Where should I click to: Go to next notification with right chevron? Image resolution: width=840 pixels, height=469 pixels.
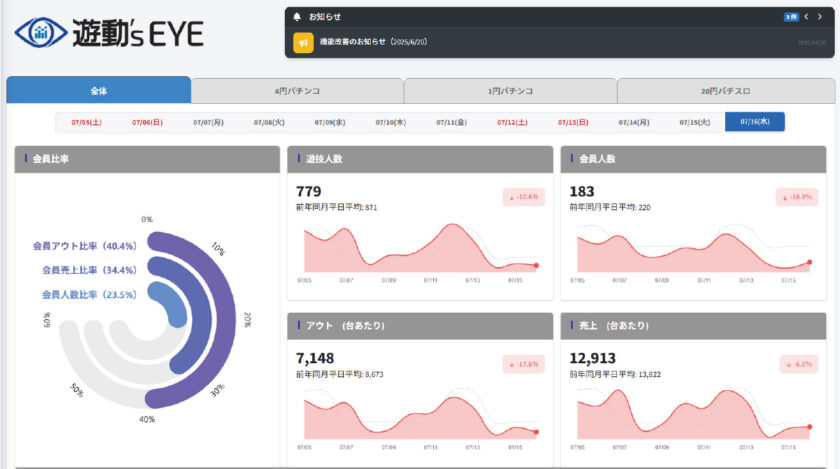point(820,17)
